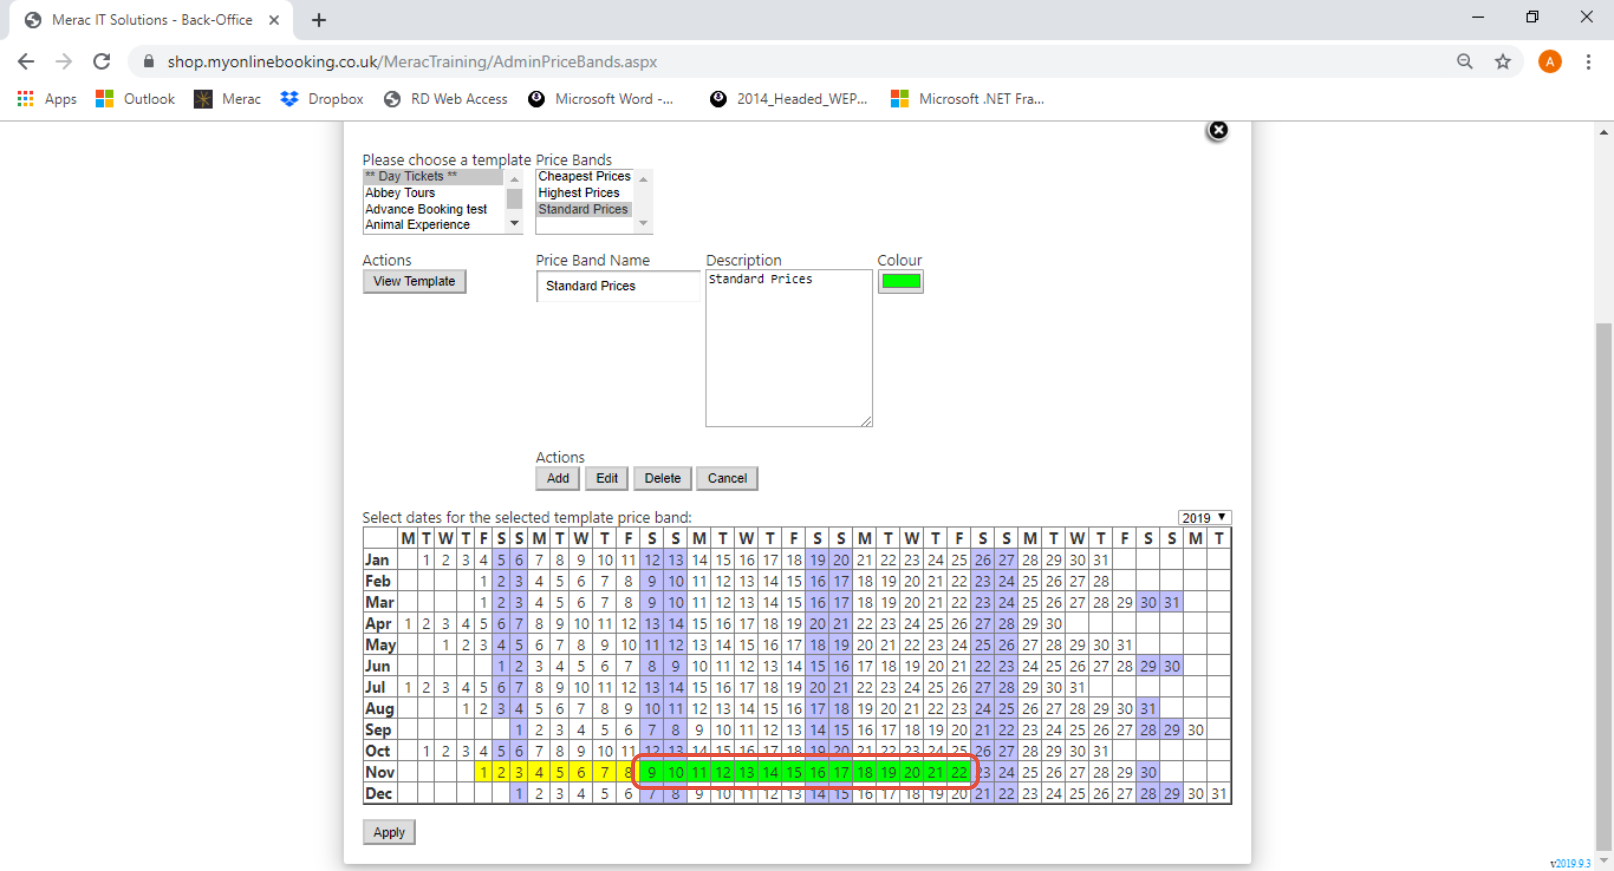Select the Advance Booking test template
This screenshot has height=871, width=1614.
pos(433,209)
